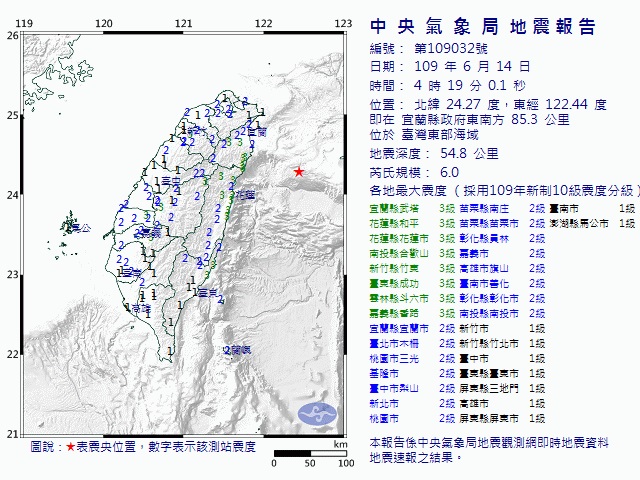
Task: Click the Central Weather Bureau logo on the map
Action: pos(318,413)
